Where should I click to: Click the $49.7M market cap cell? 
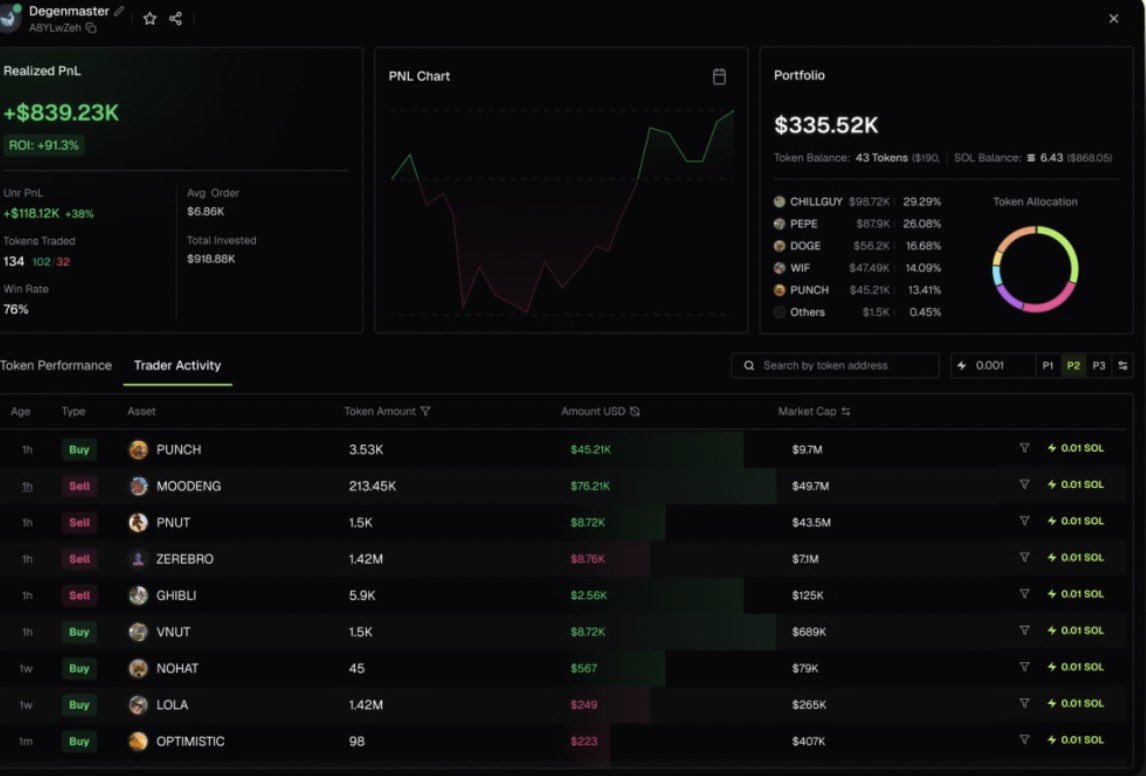coord(811,486)
